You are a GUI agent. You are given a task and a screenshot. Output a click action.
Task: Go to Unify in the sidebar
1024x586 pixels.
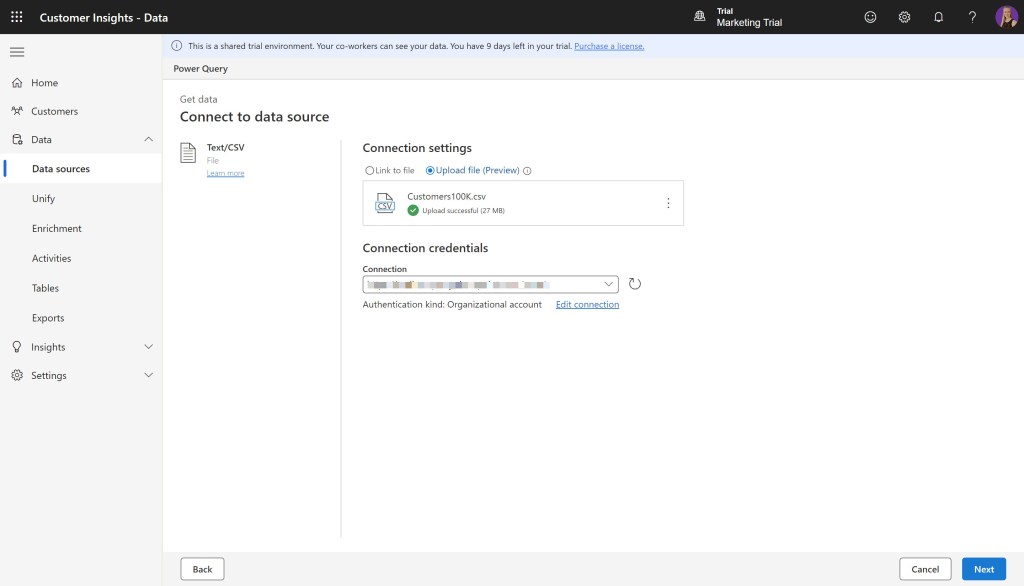43,199
